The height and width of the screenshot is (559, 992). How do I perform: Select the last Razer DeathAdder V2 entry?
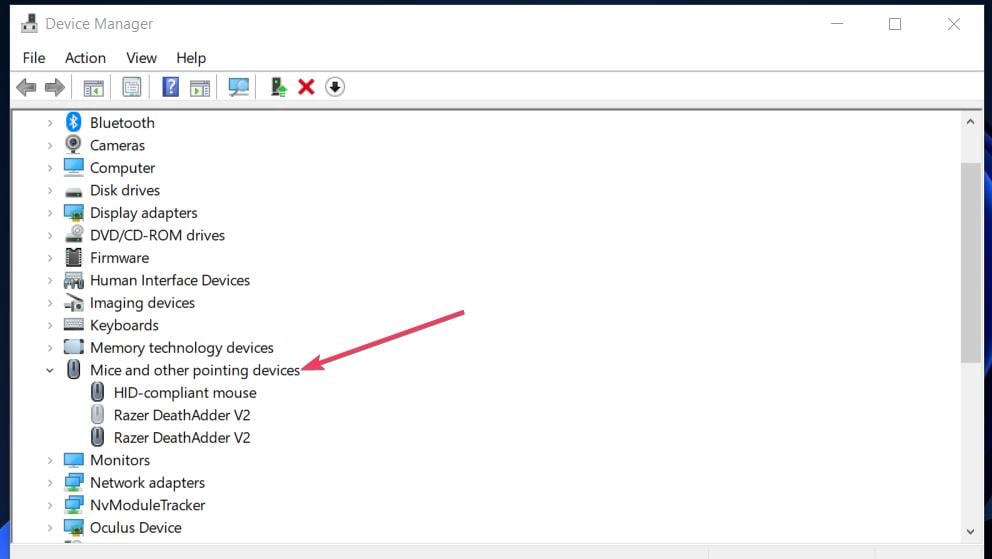182,438
